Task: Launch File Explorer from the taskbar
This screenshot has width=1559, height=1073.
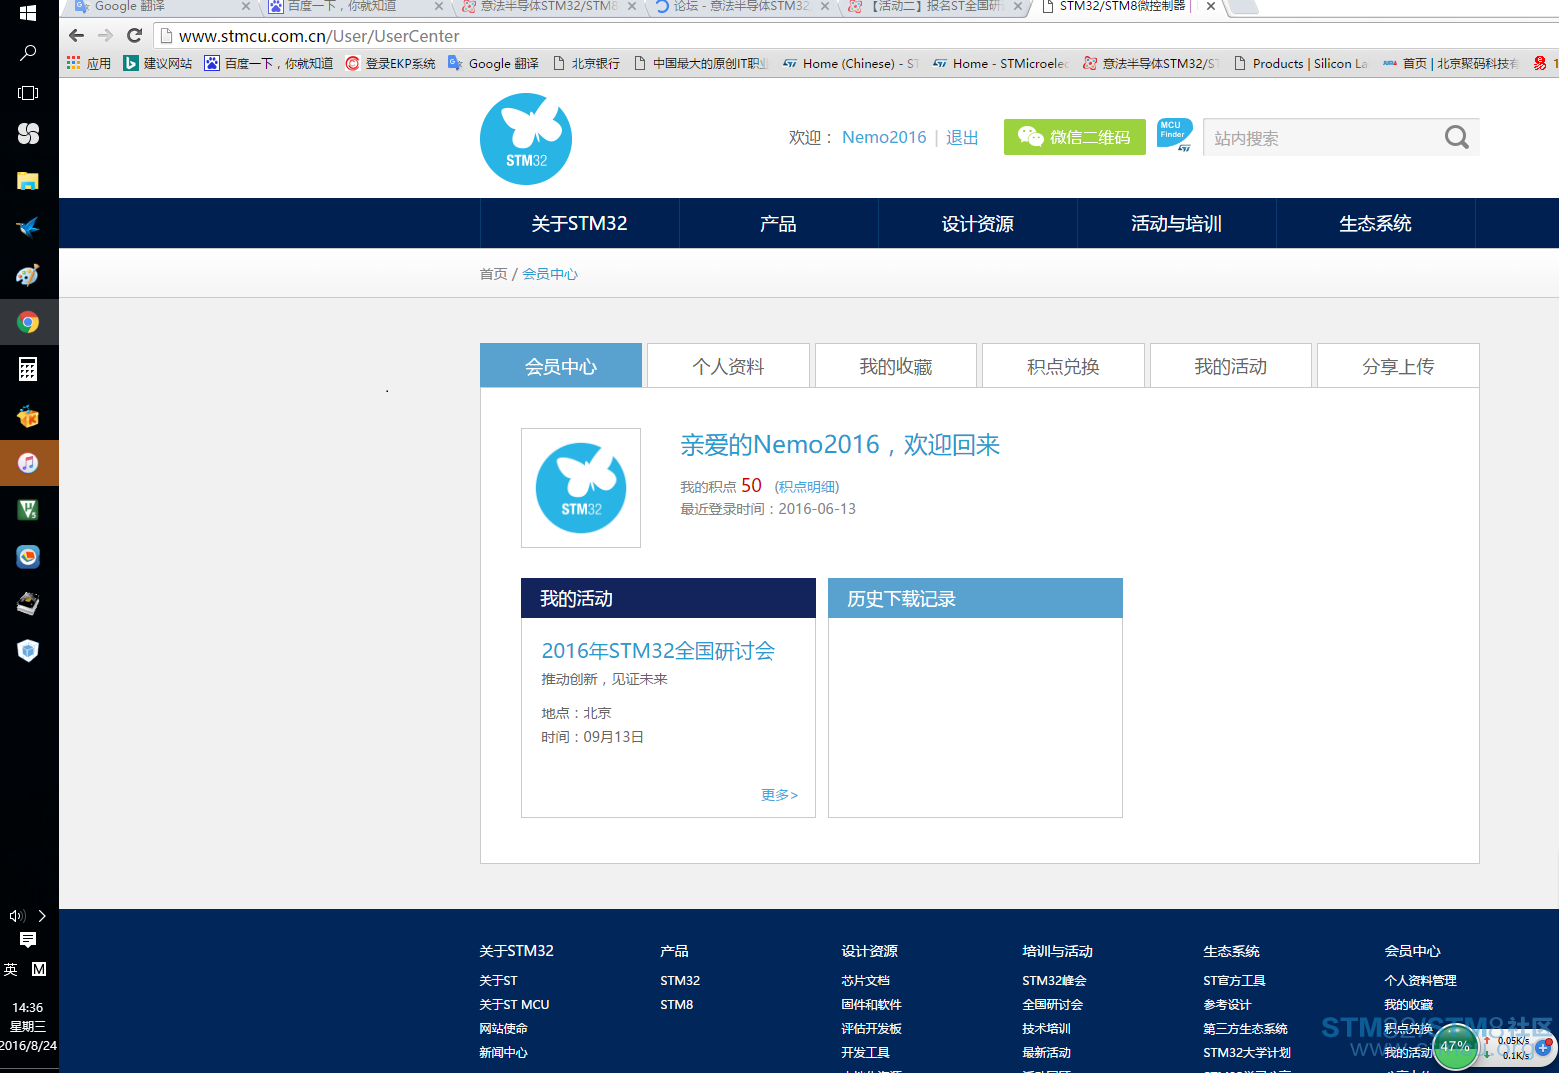Action: pos(28,181)
